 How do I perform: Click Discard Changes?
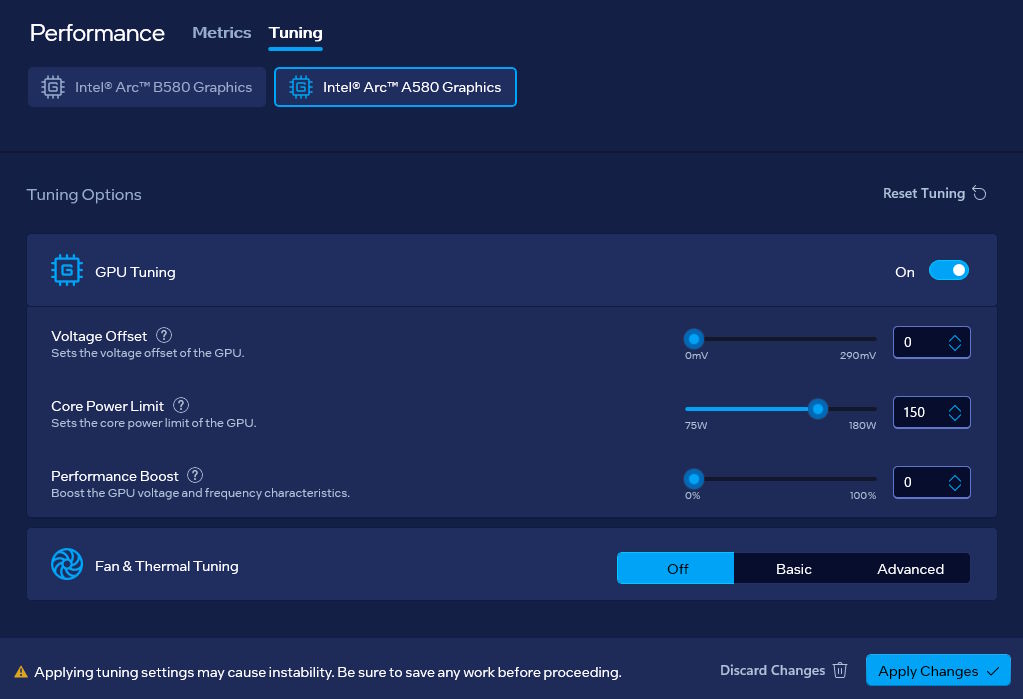tap(784, 670)
